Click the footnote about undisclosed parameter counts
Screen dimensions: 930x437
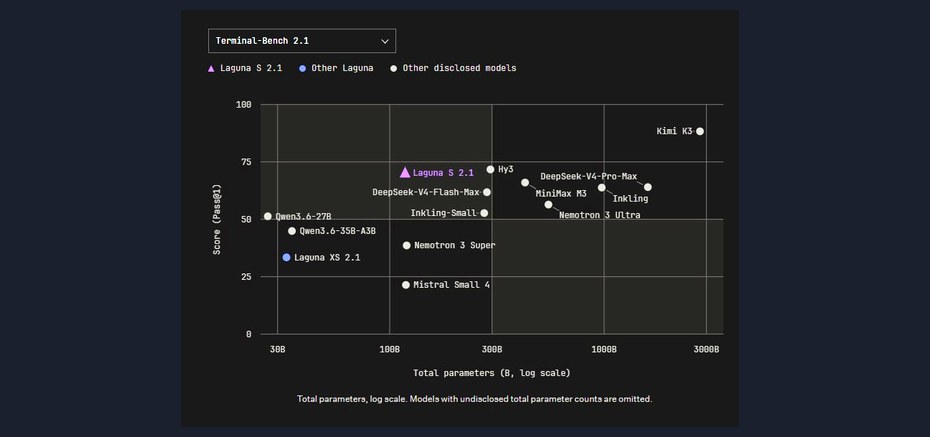(474, 399)
